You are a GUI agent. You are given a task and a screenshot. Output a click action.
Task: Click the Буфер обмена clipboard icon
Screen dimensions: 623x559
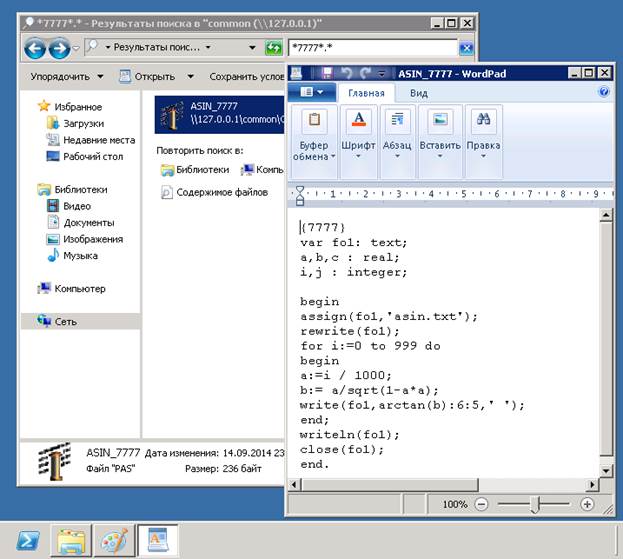[x=314, y=120]
